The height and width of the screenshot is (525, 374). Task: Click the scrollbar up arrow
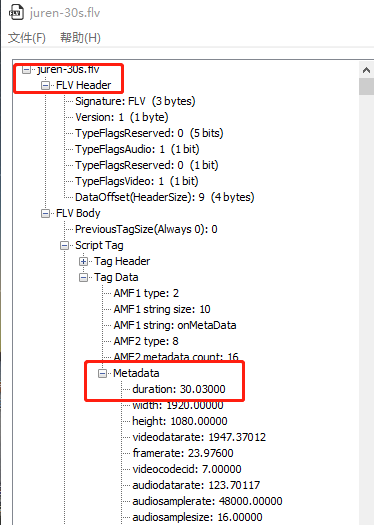(366, 70)
